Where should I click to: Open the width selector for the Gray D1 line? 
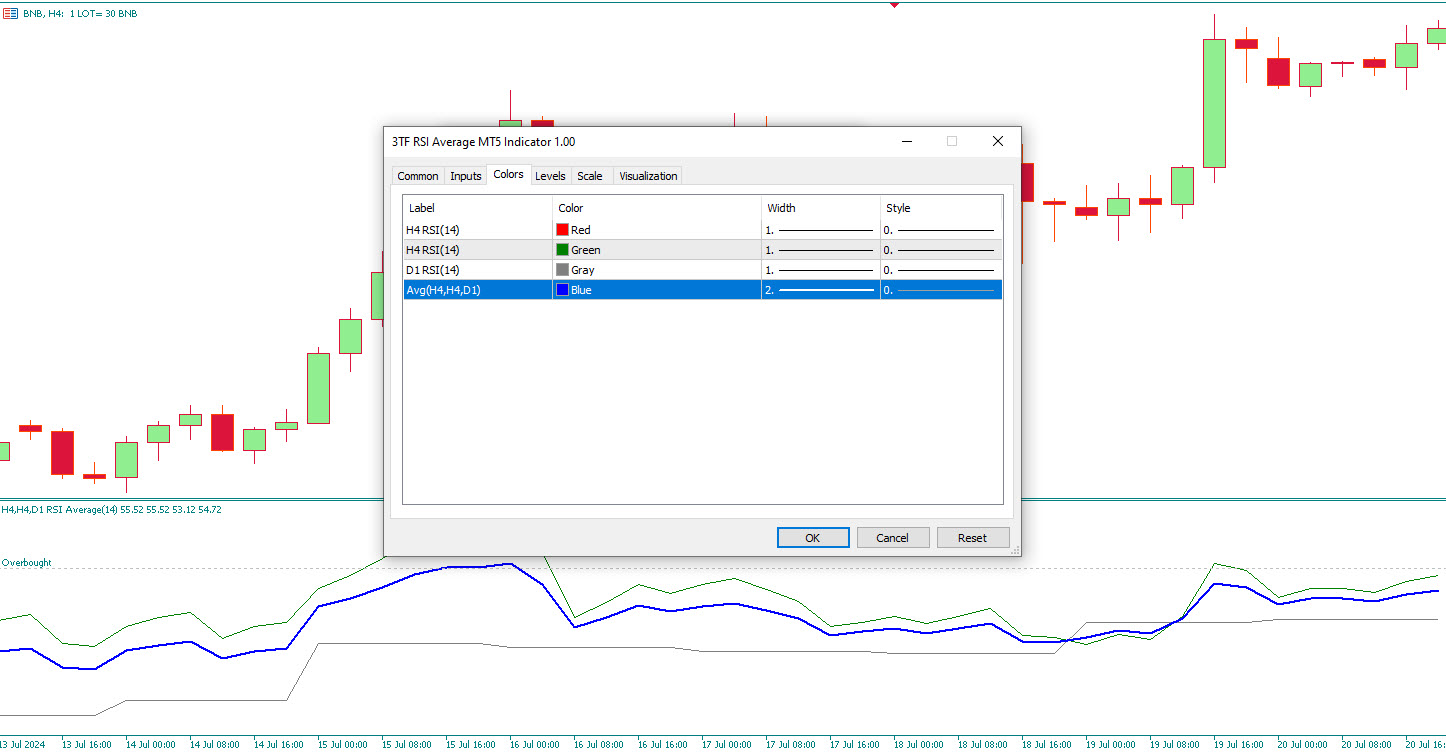click(x=820, y=269)
